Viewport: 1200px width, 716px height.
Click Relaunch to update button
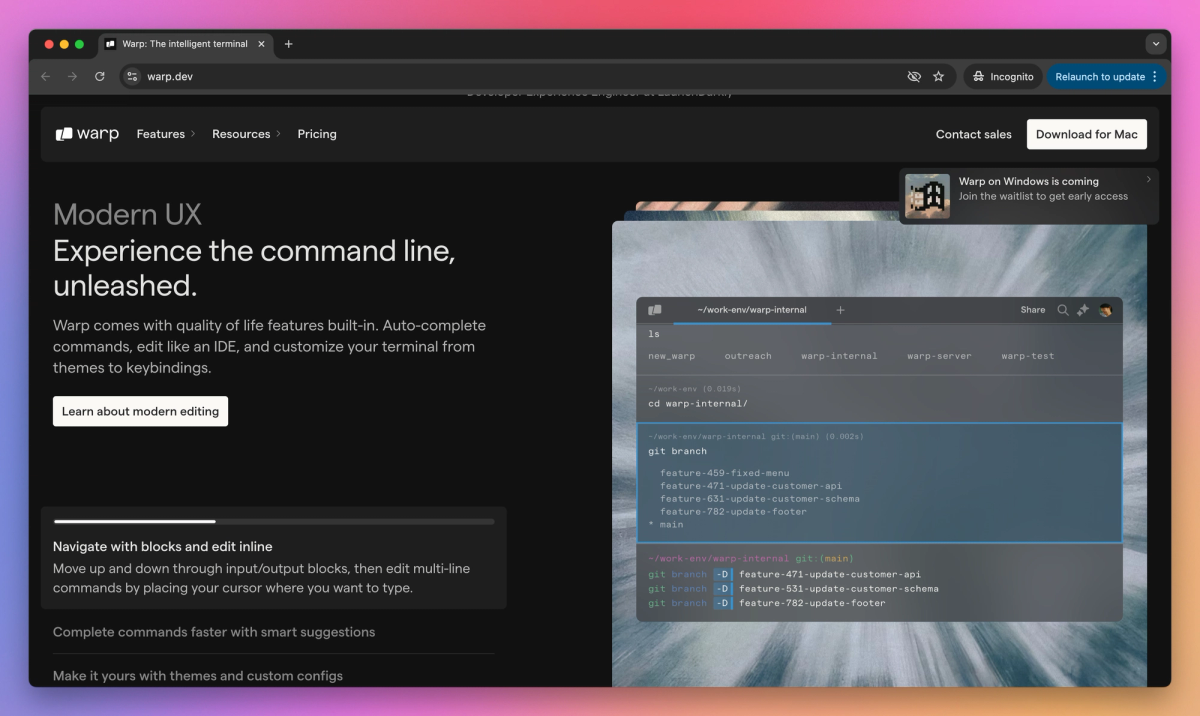tap(1100, 76)
